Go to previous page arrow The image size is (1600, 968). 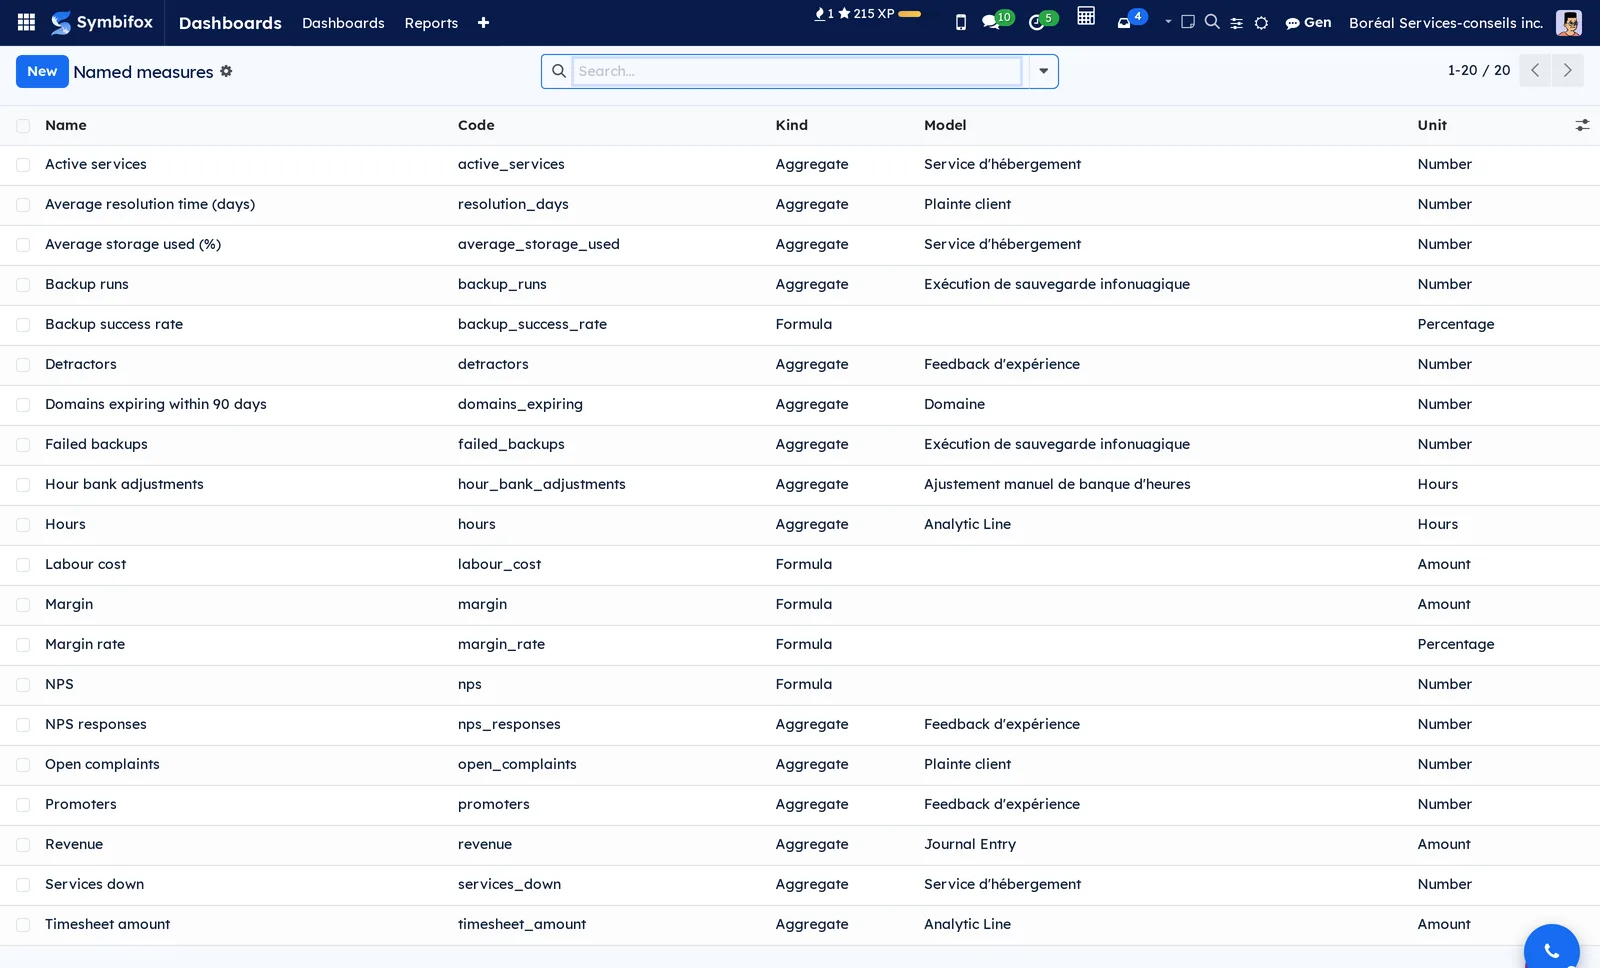coord(1535,71)
